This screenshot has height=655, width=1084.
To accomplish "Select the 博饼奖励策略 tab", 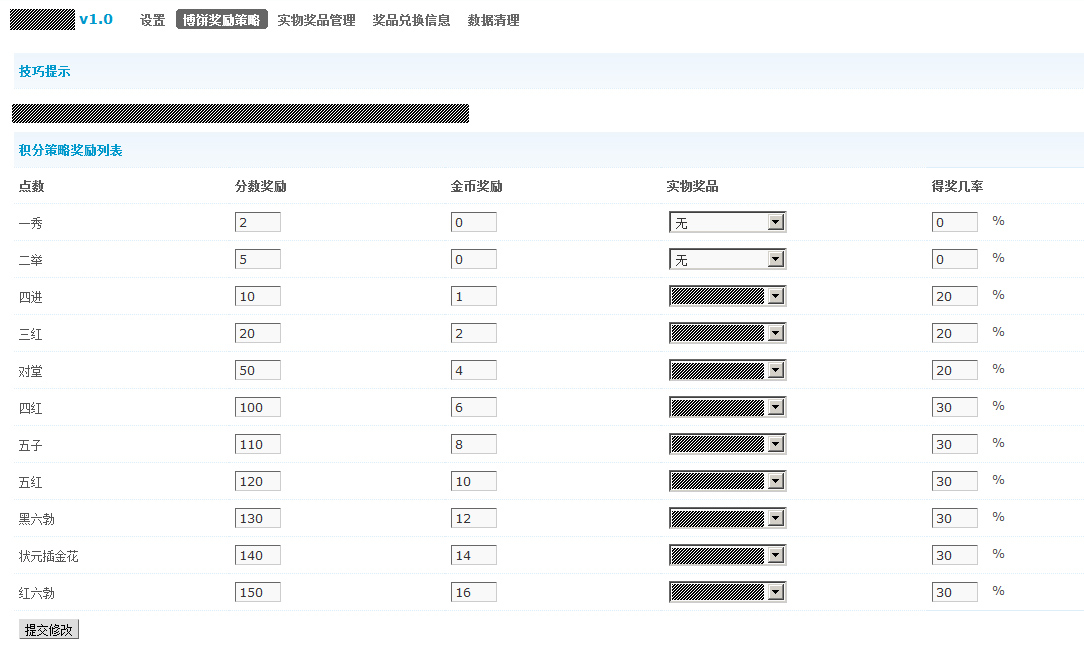I will (222, 20).
